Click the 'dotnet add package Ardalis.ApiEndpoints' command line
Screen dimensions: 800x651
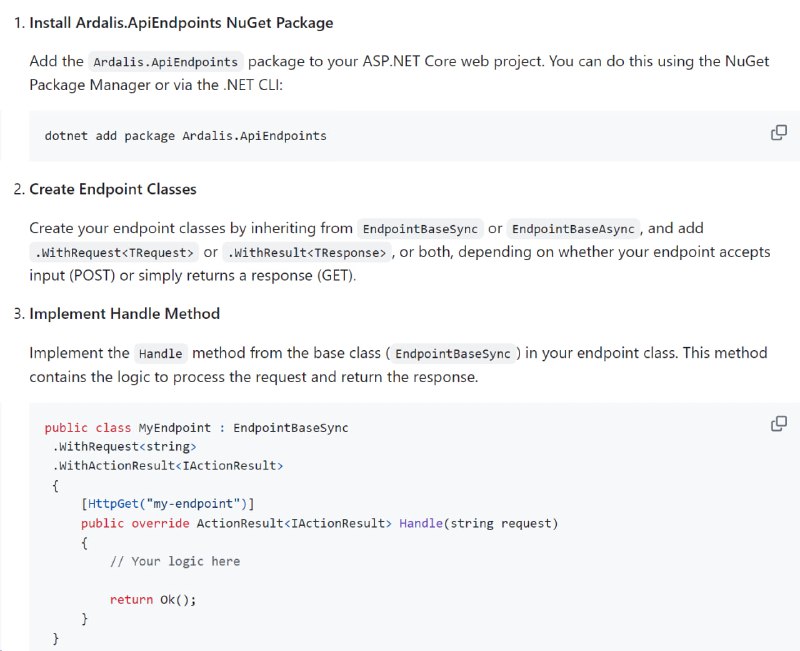pyautogui.click(x=186, y=136)
